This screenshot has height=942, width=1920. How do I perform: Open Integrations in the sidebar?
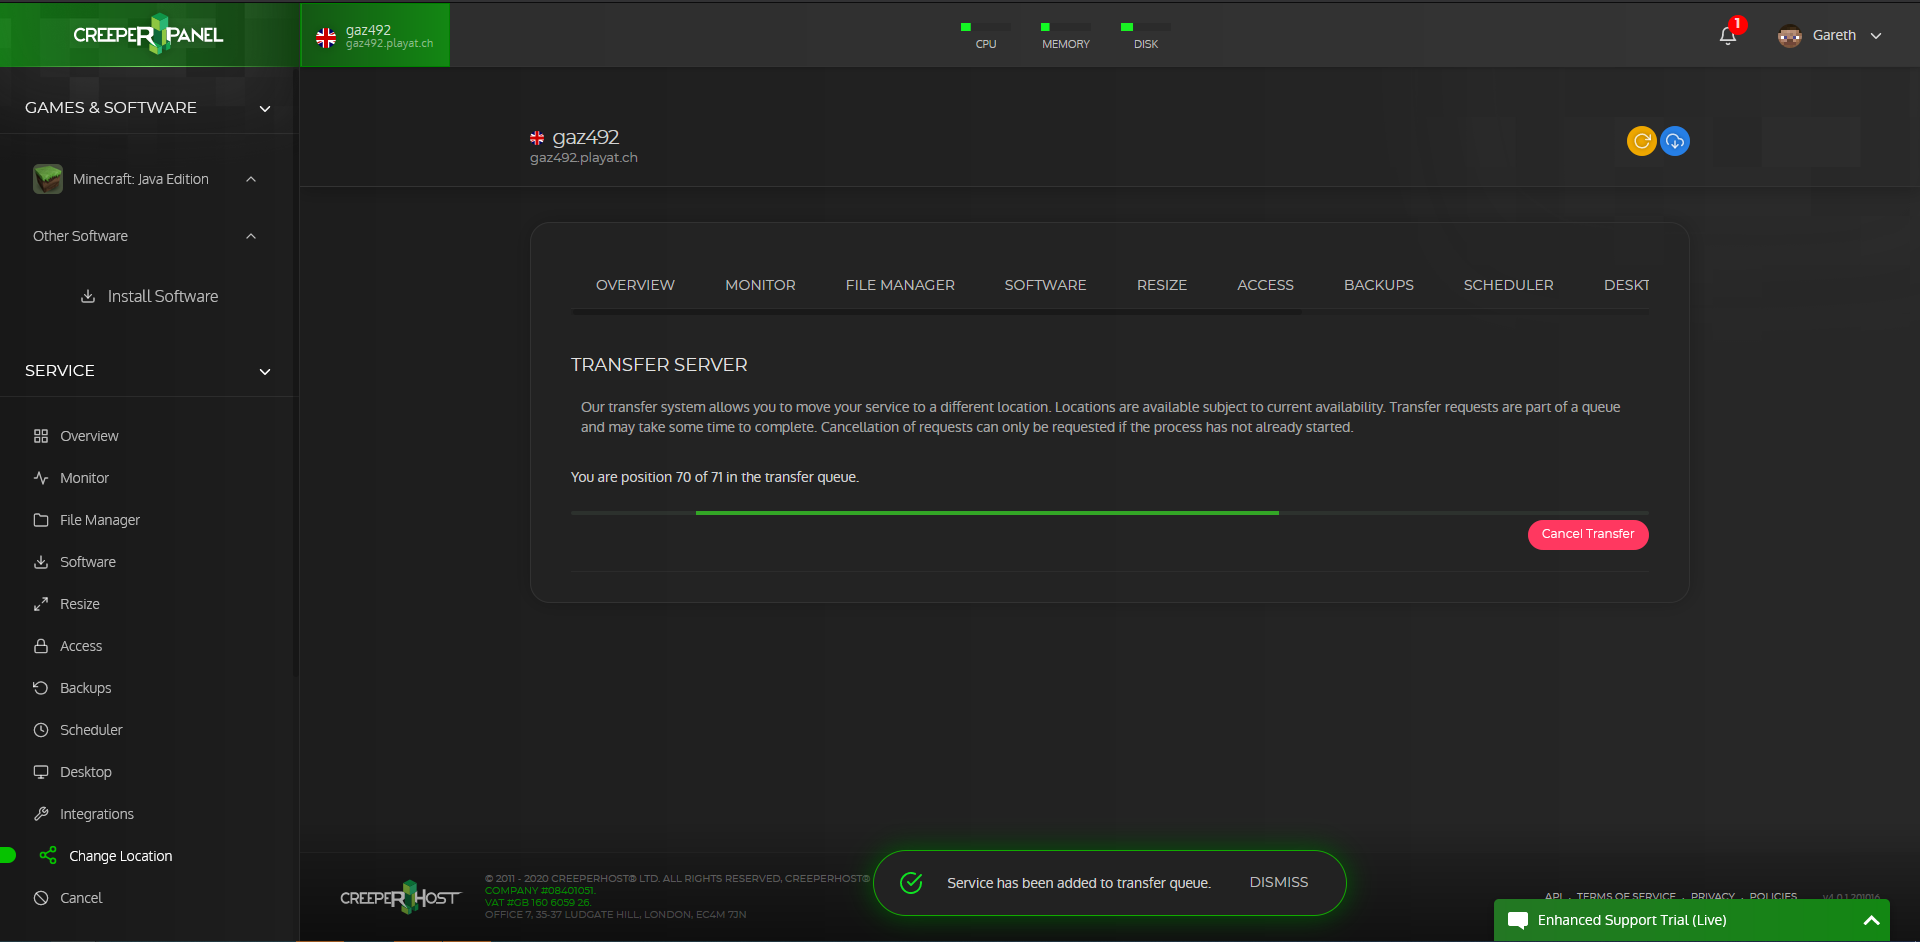point(96,814)
